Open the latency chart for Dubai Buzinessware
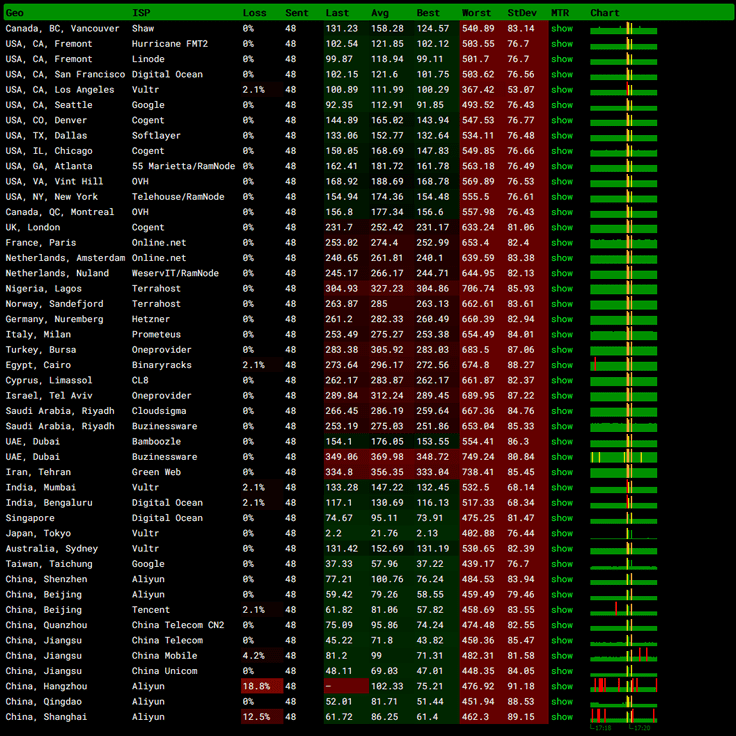This screenshot has width=736, height=736. click(623, 457)
